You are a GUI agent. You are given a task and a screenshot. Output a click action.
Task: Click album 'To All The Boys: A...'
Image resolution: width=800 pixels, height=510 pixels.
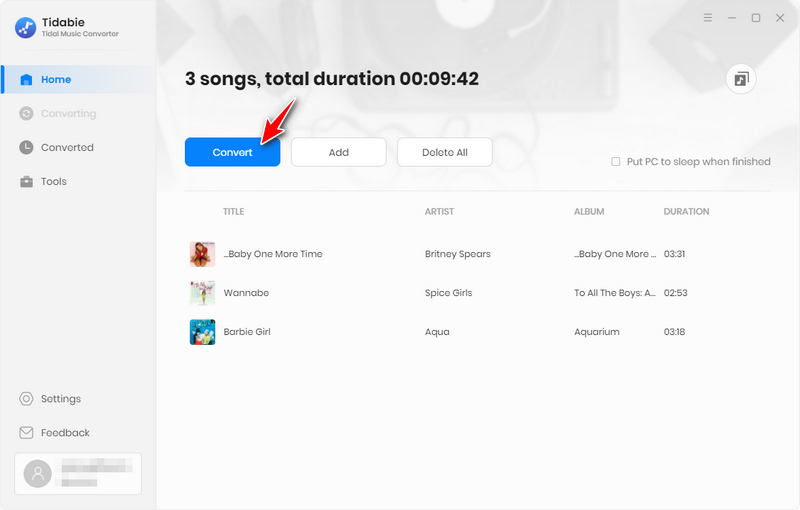(615, 293)
